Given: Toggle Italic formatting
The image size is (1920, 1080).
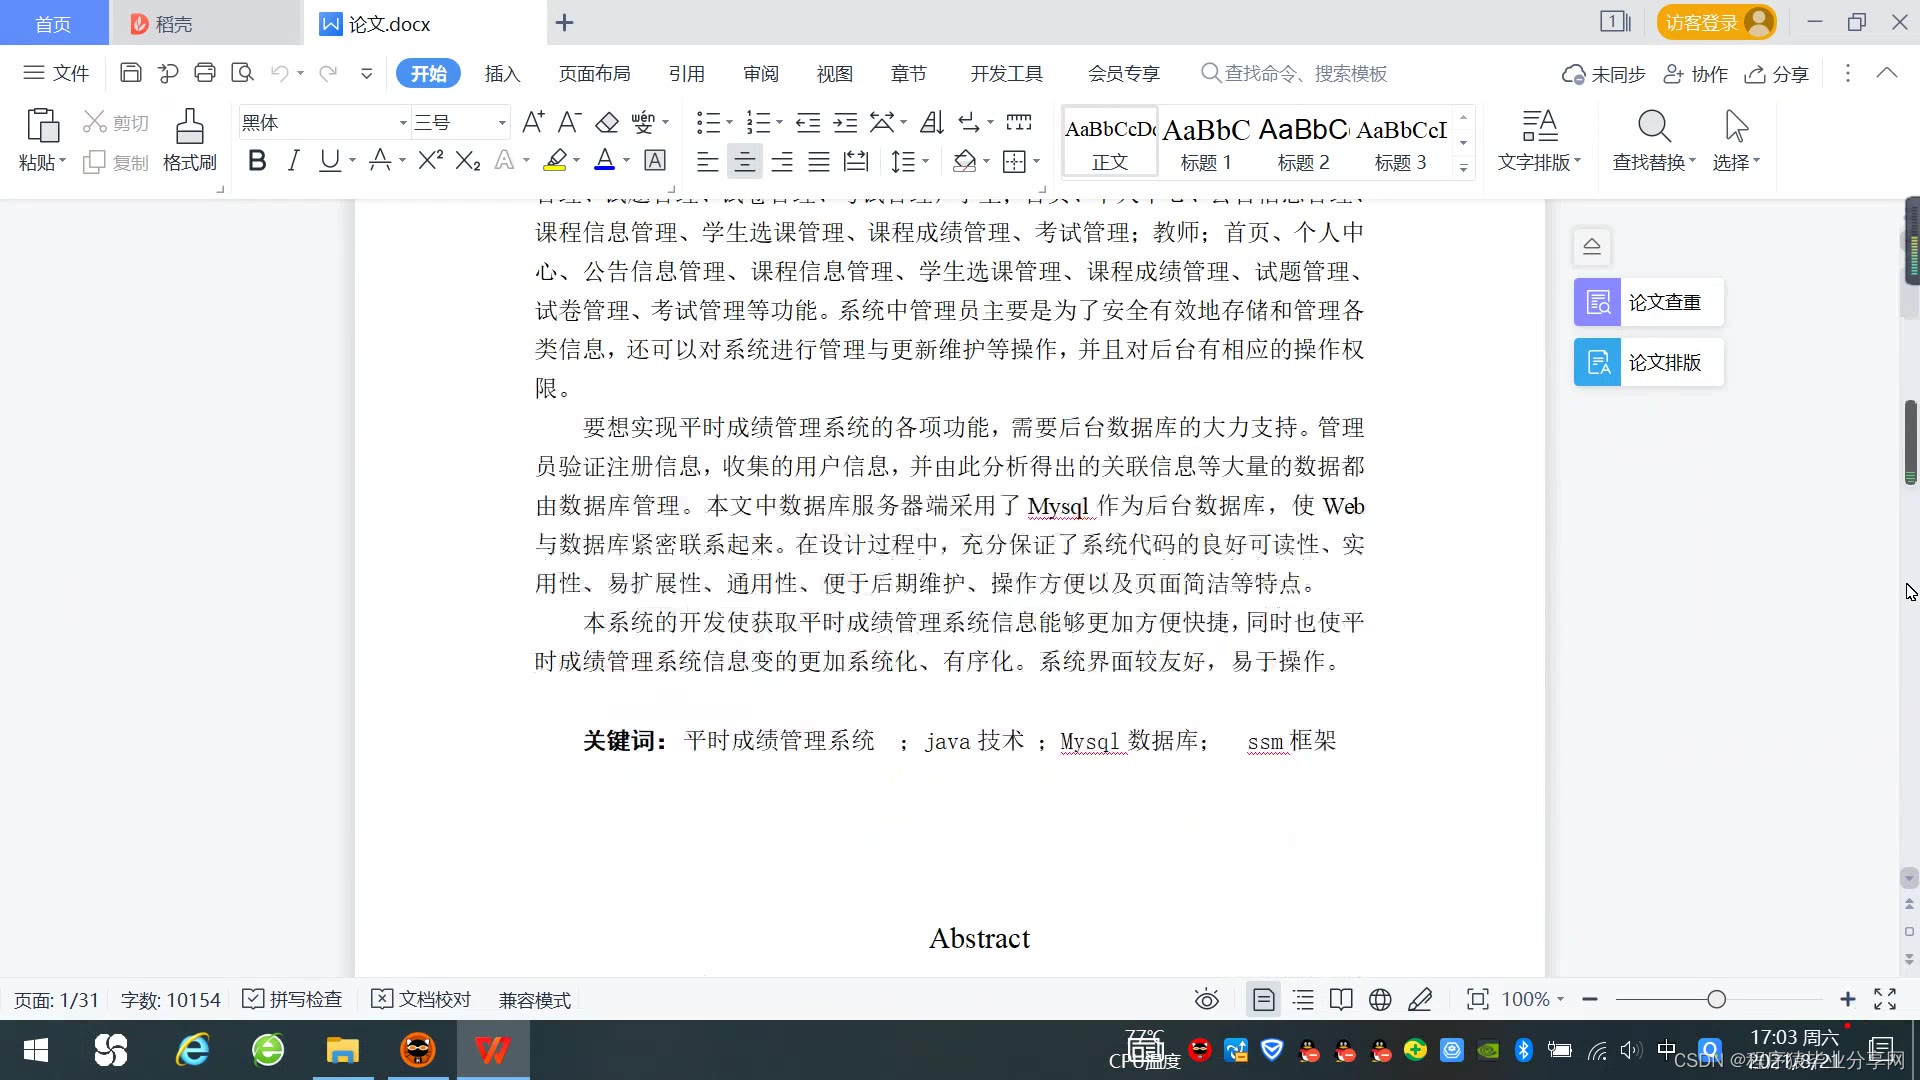Looking at the screenshot, I should (x=293, y=160).
